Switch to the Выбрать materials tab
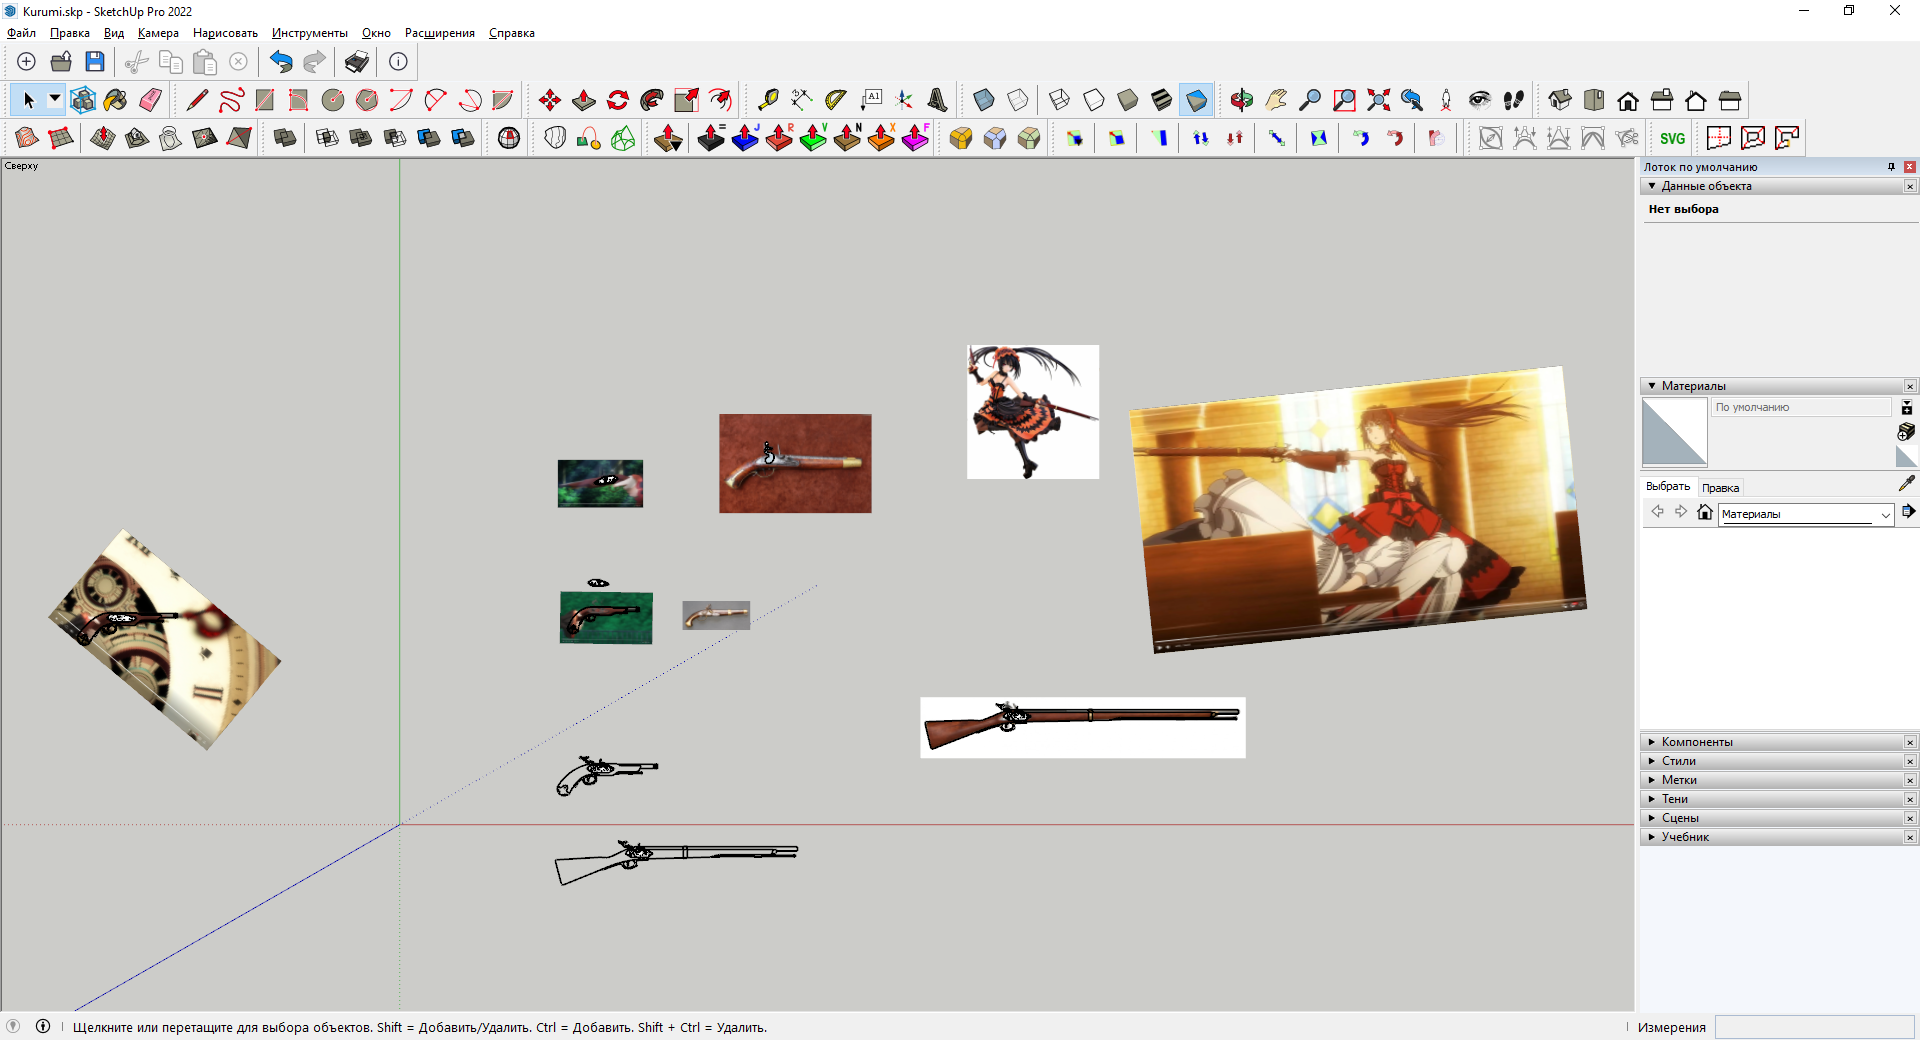This screenshot has width=1920, height=1040. (x=1668, y=486)
